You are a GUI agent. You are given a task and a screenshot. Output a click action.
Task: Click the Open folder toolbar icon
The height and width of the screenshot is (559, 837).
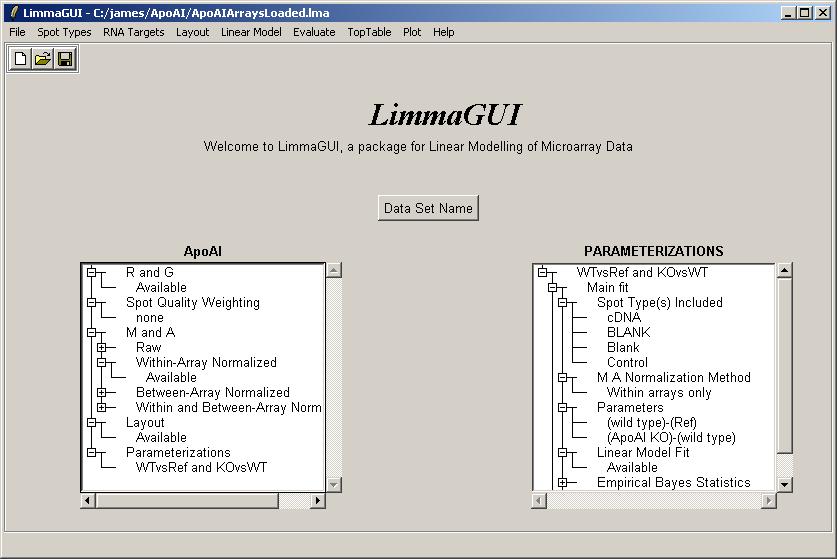click(x=43, y=59)
